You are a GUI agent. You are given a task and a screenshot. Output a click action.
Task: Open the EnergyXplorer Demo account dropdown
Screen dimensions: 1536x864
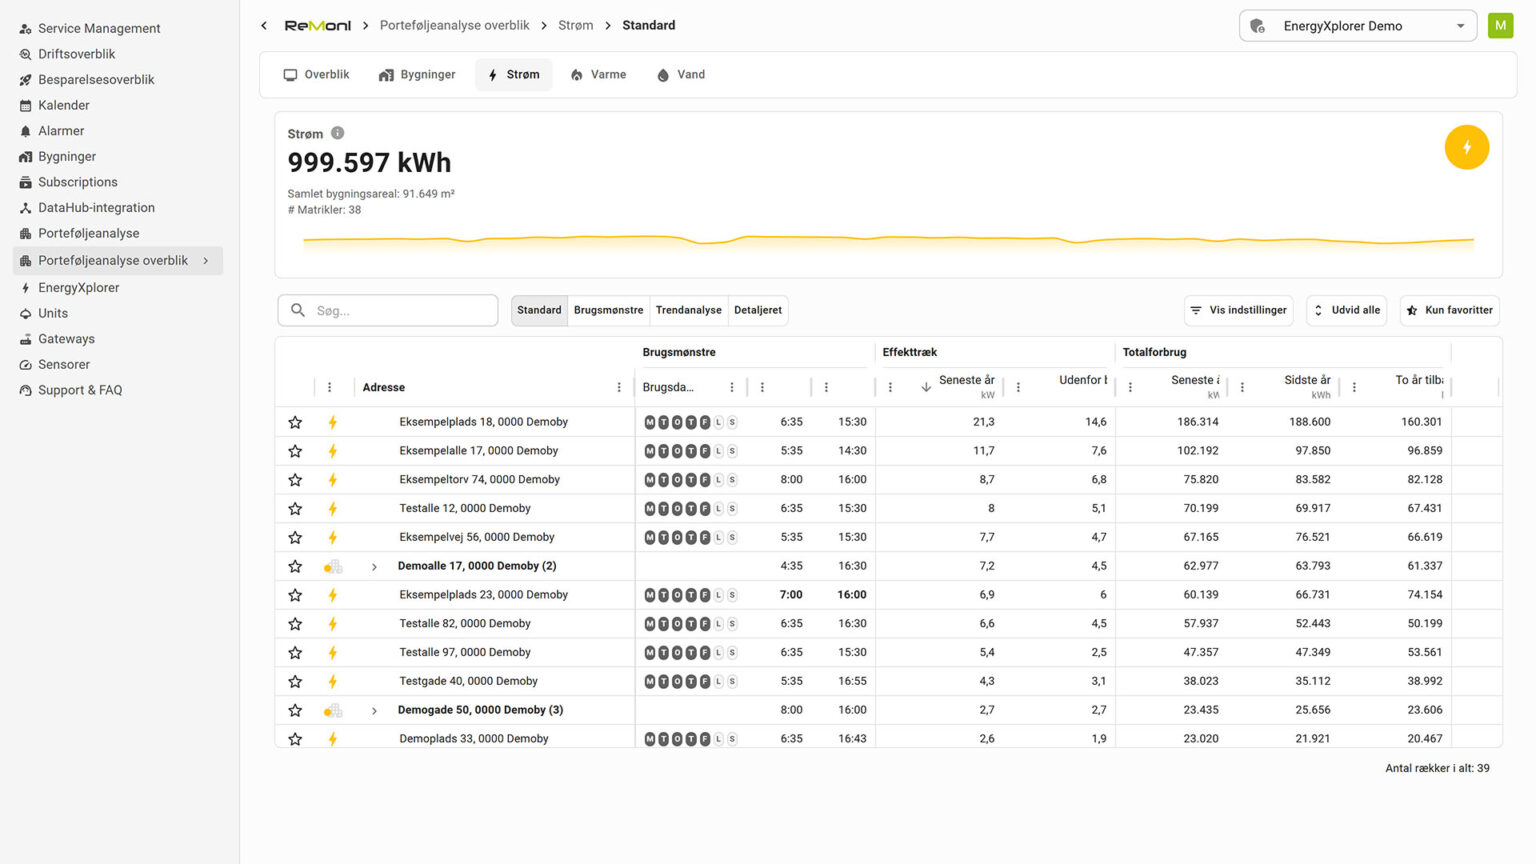[x=1357, y=26]
